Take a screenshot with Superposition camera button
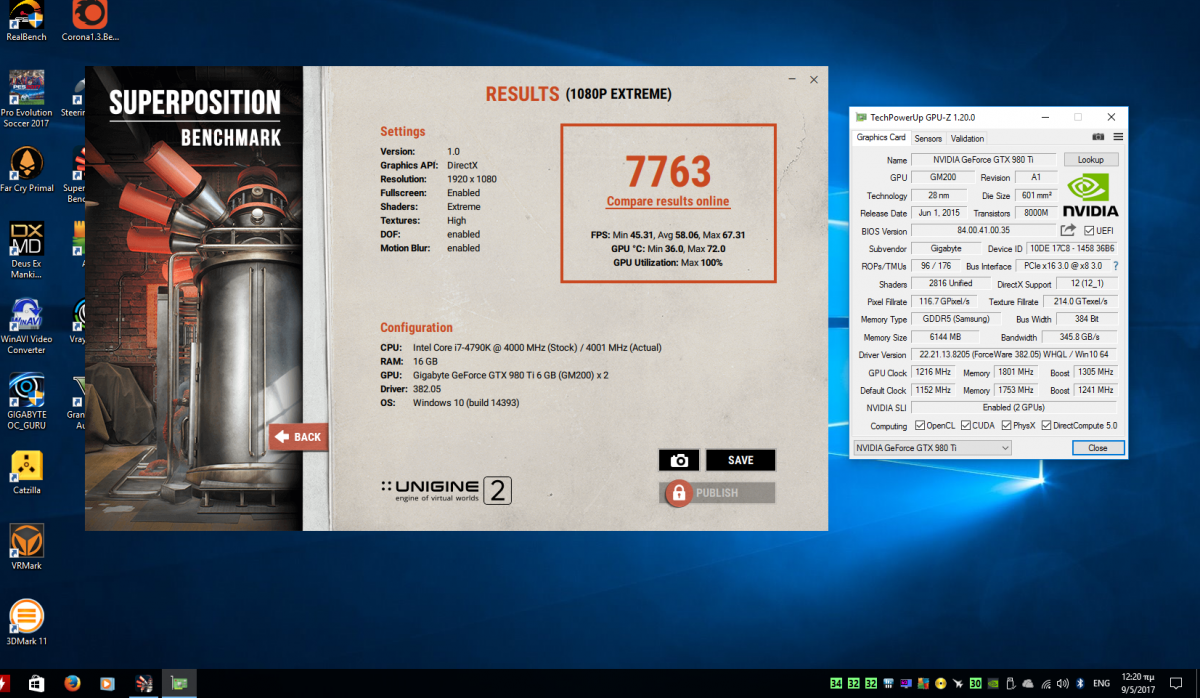Viewport: 1200px width, 698px height. click(679, 460)
